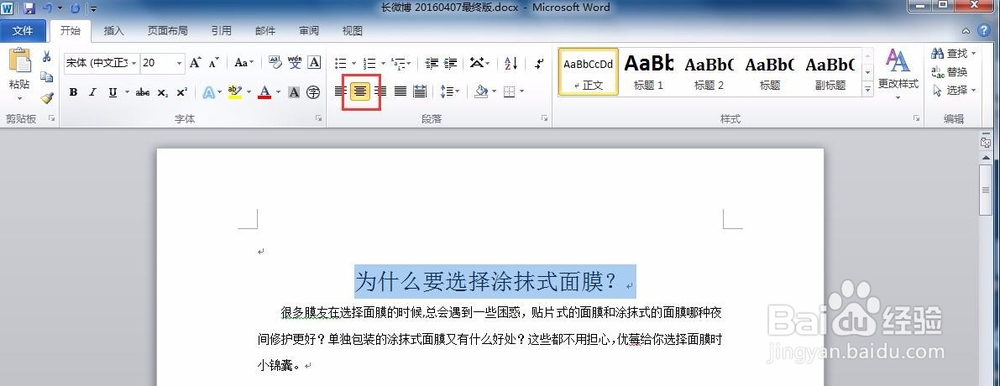Toggle Italic formatting

tap(92, 93)
